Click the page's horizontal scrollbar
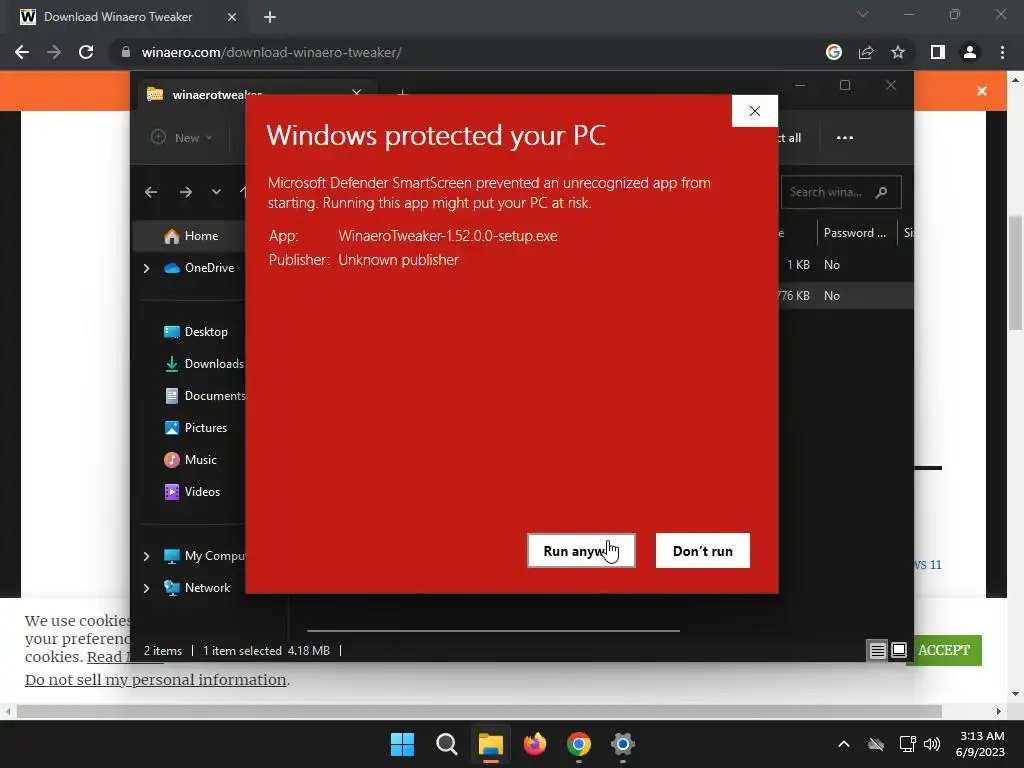The height and width of the screenshot is (768, 1024). click(479, 711)
